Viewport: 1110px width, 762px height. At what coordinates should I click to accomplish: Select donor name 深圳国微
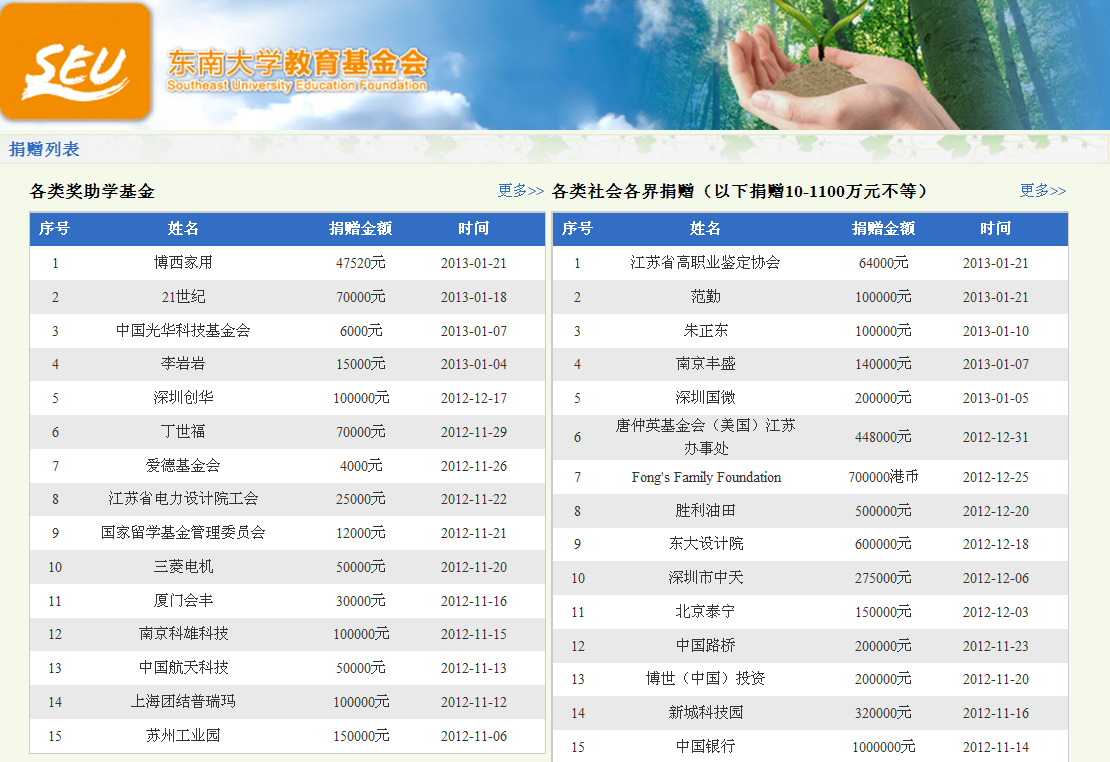706,398
